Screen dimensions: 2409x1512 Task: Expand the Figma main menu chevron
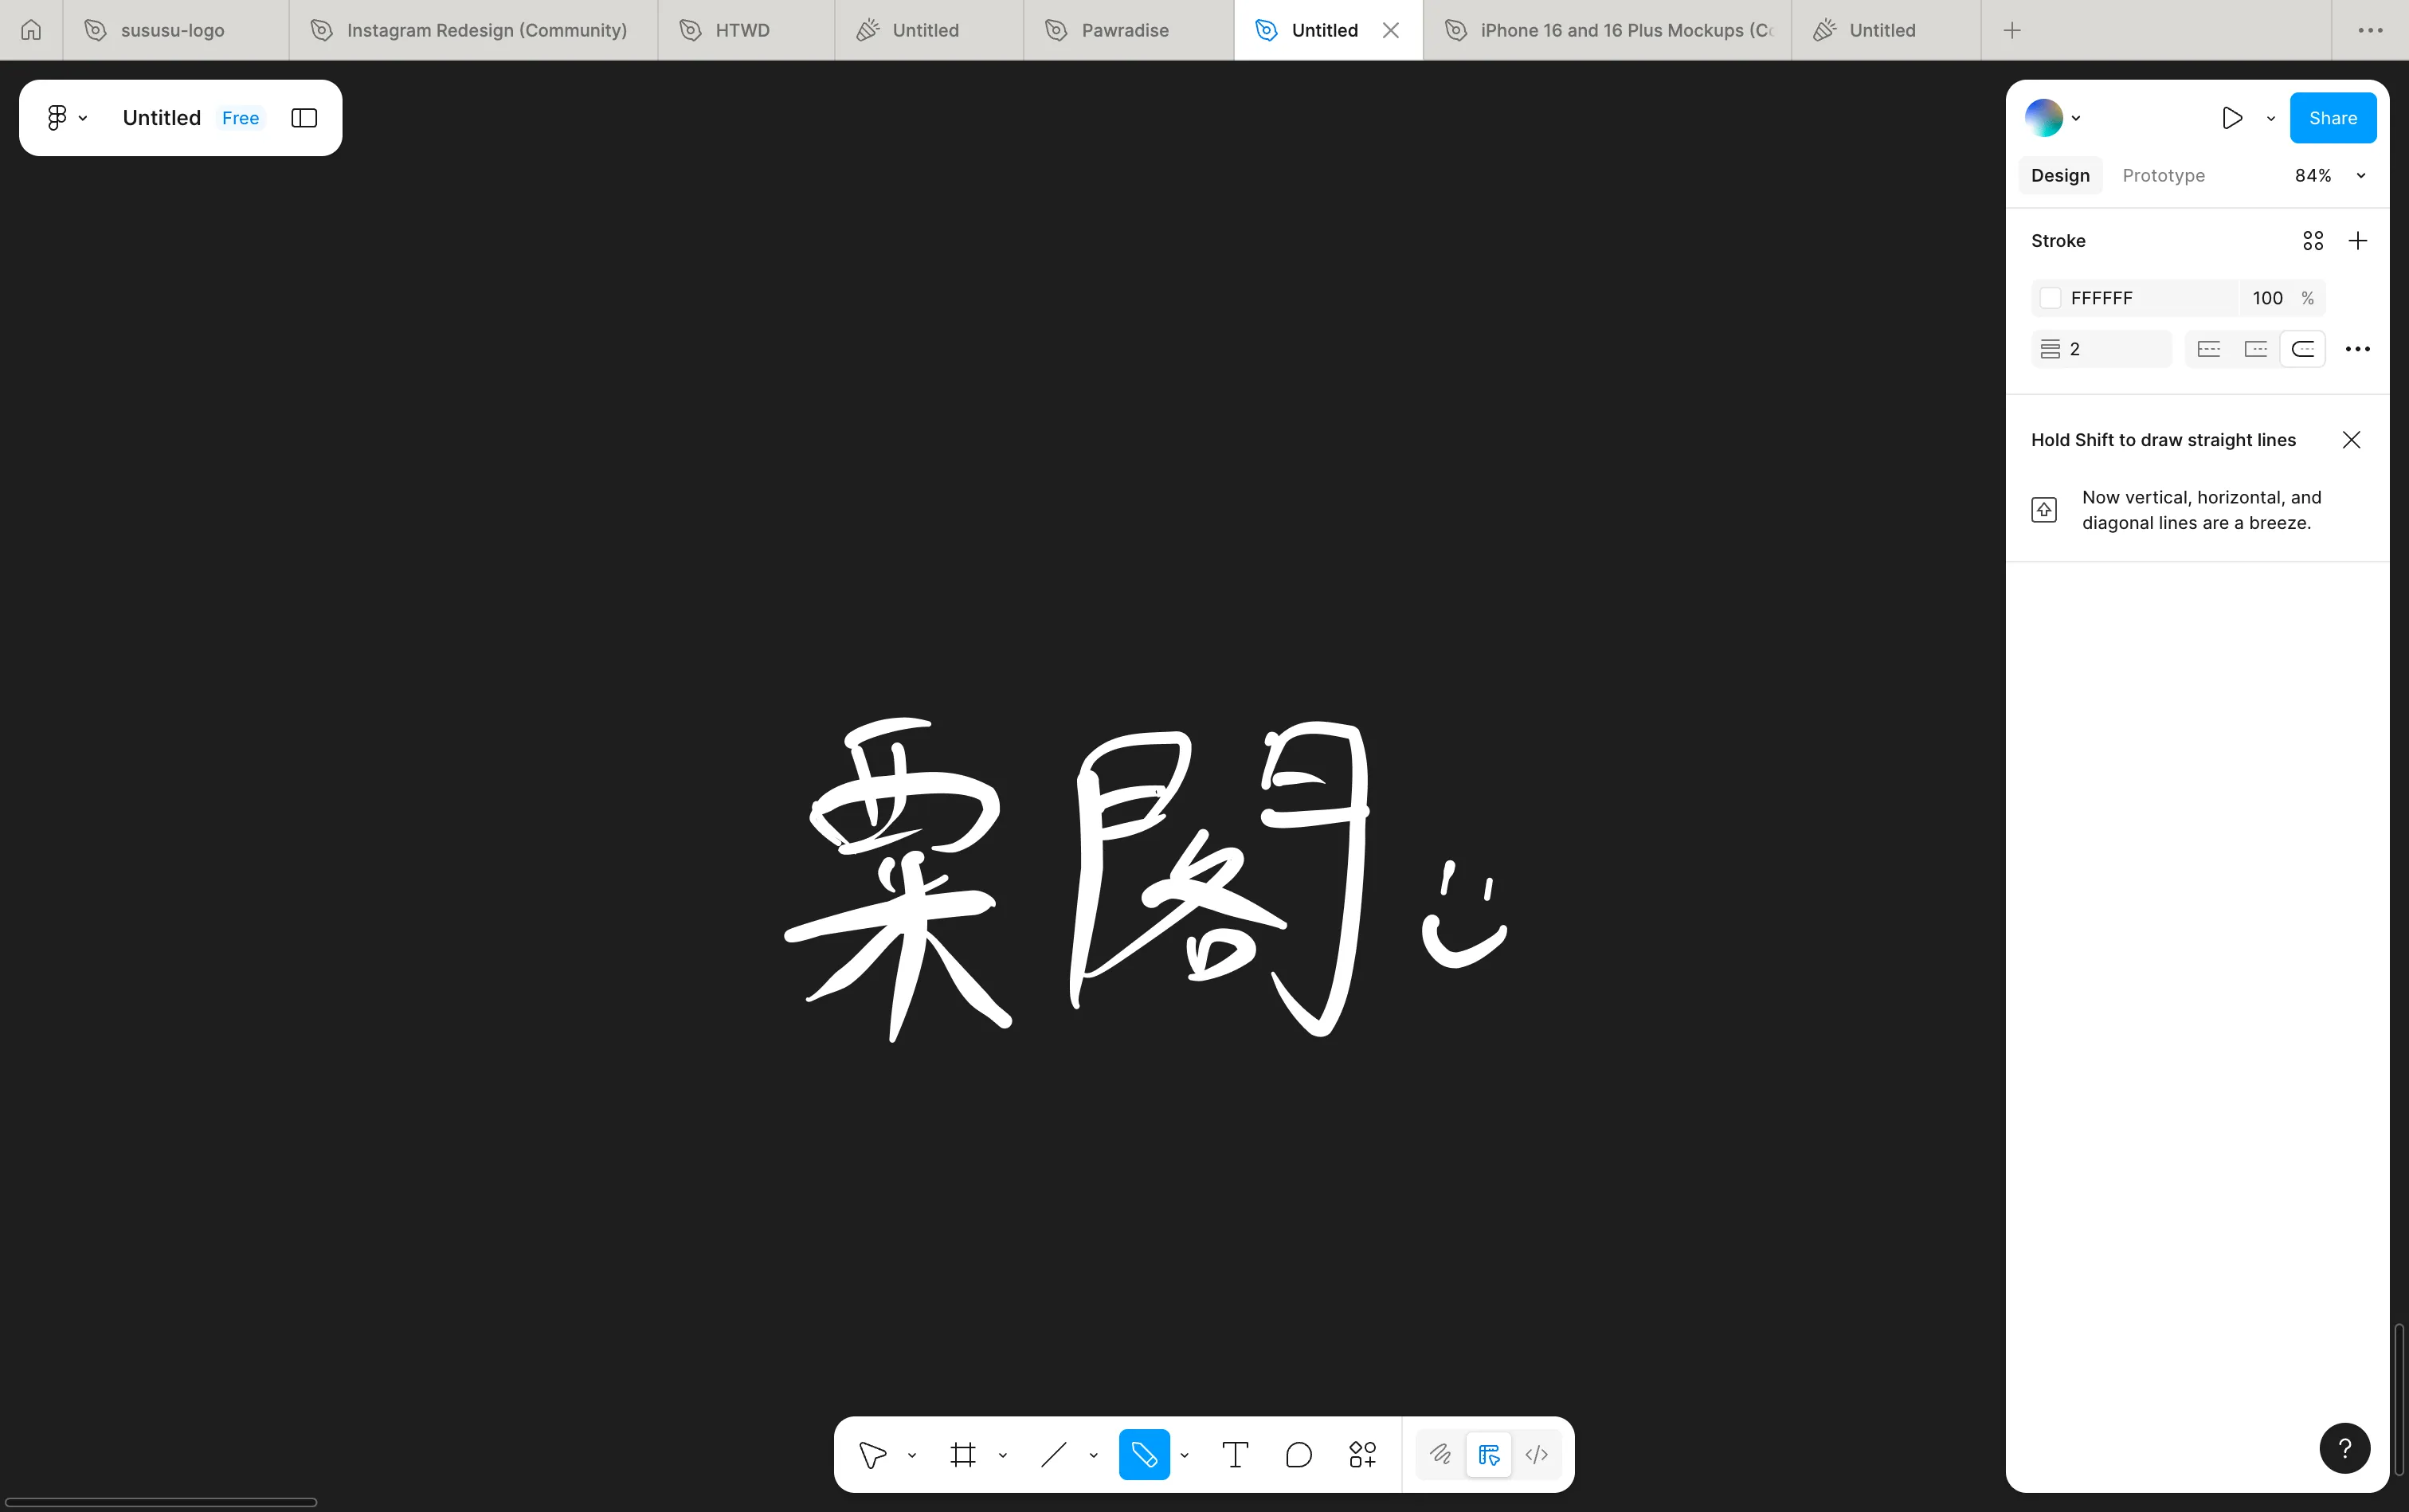83,117
